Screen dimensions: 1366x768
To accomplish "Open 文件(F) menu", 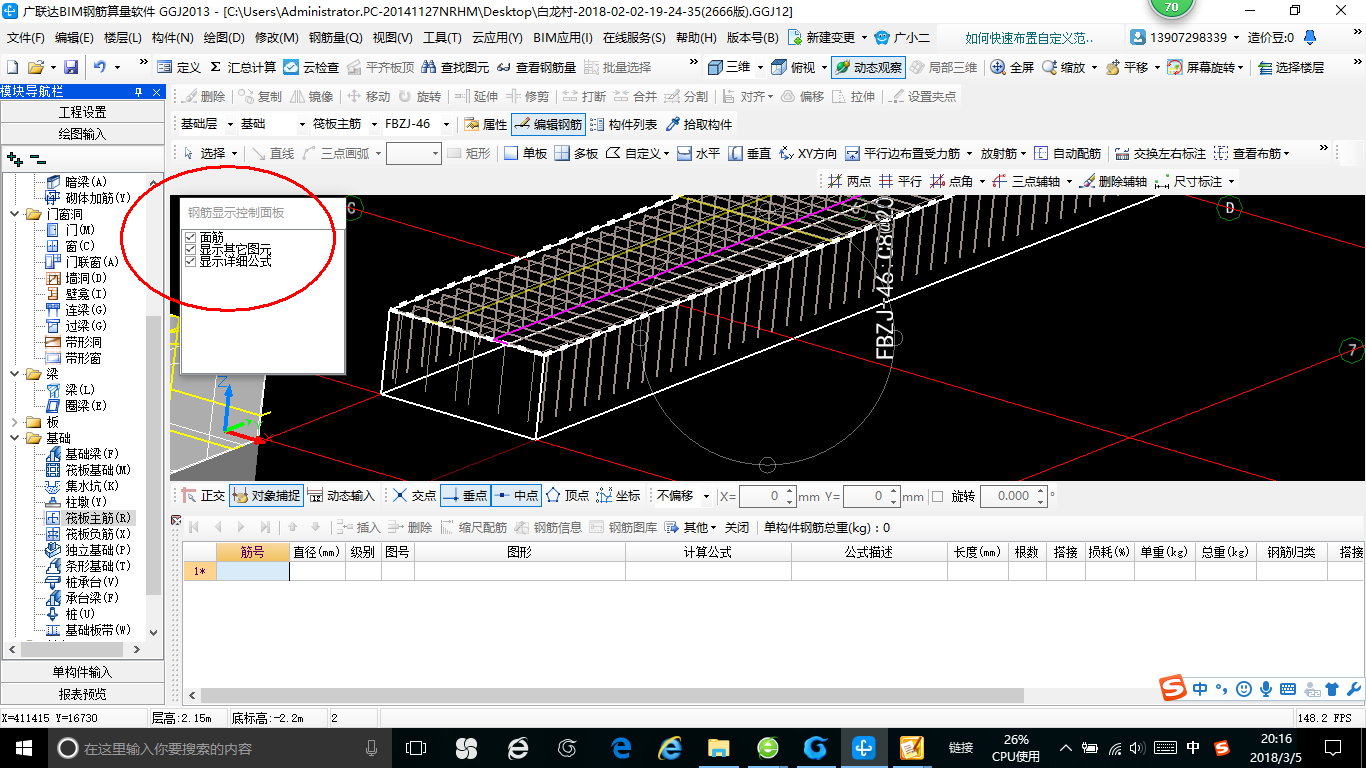I will (x=26, y=38).
